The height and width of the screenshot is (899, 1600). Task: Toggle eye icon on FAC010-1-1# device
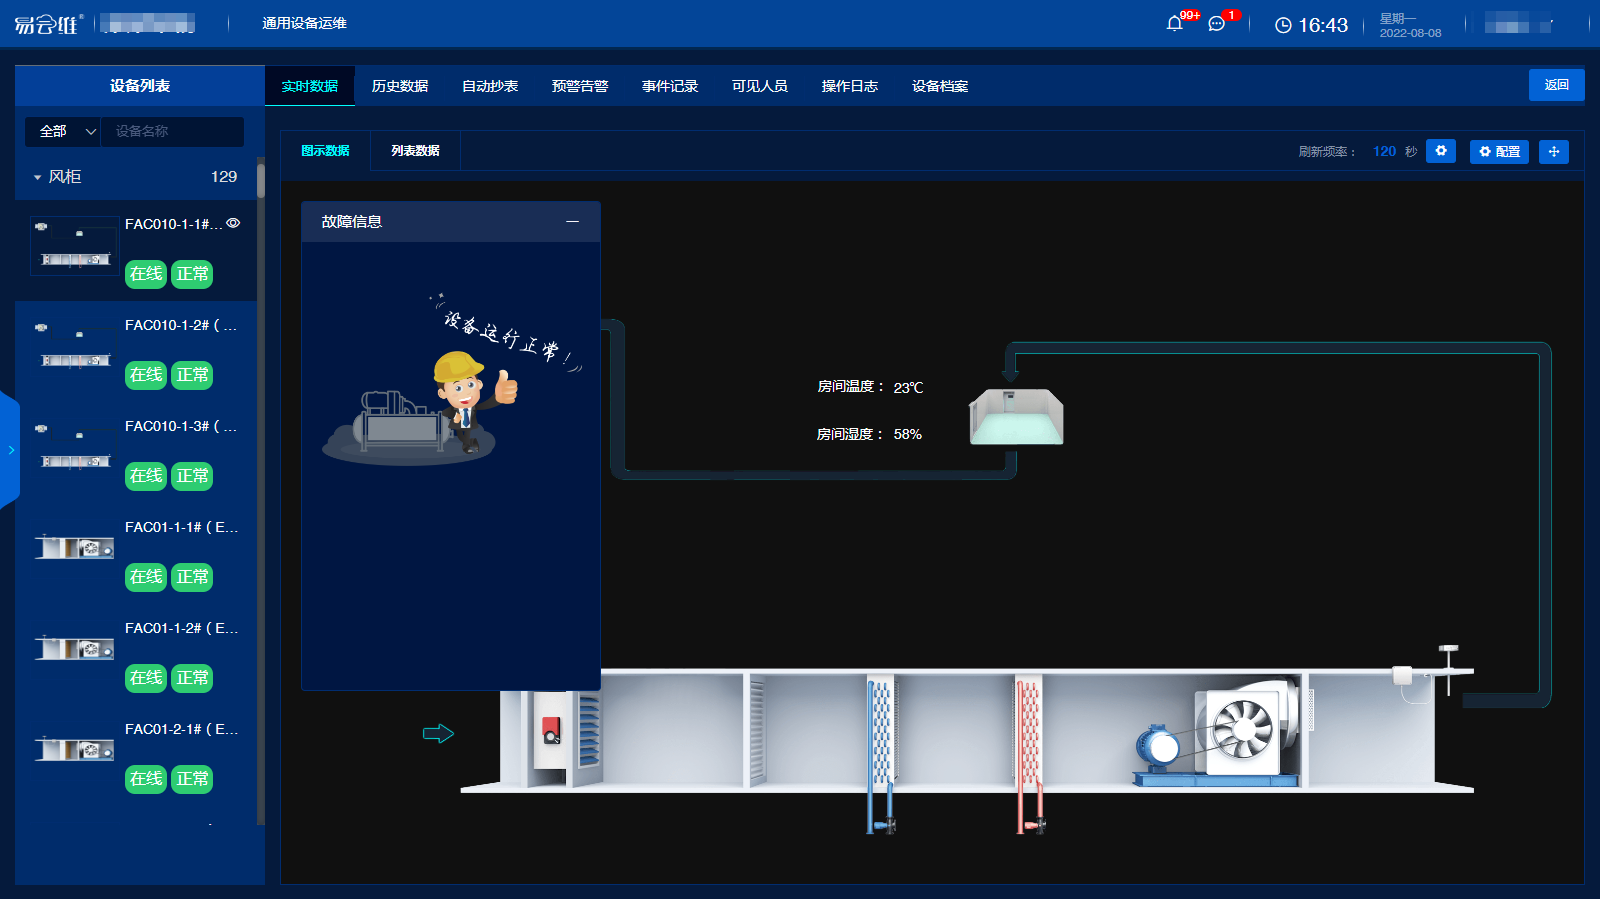click(233, 224)
